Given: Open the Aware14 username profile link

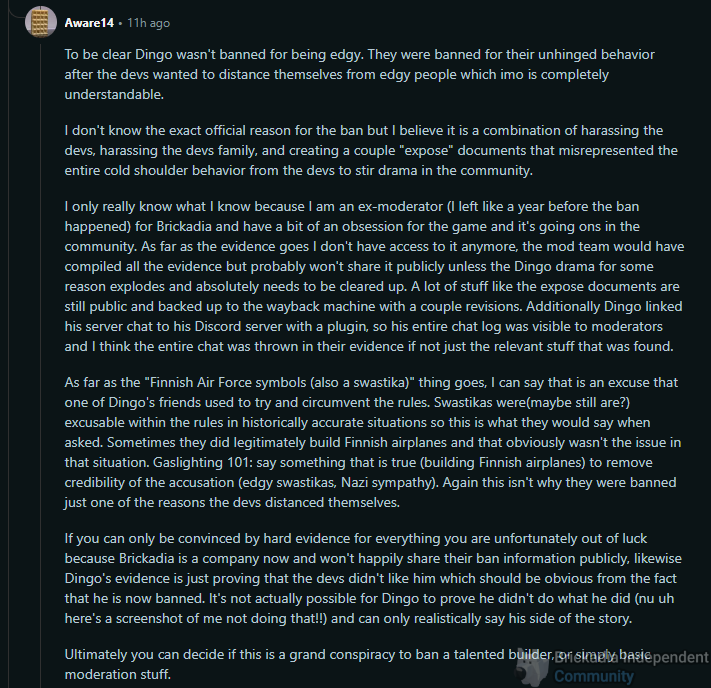Looking at the screenshot, I should click(x=89, y=23).
